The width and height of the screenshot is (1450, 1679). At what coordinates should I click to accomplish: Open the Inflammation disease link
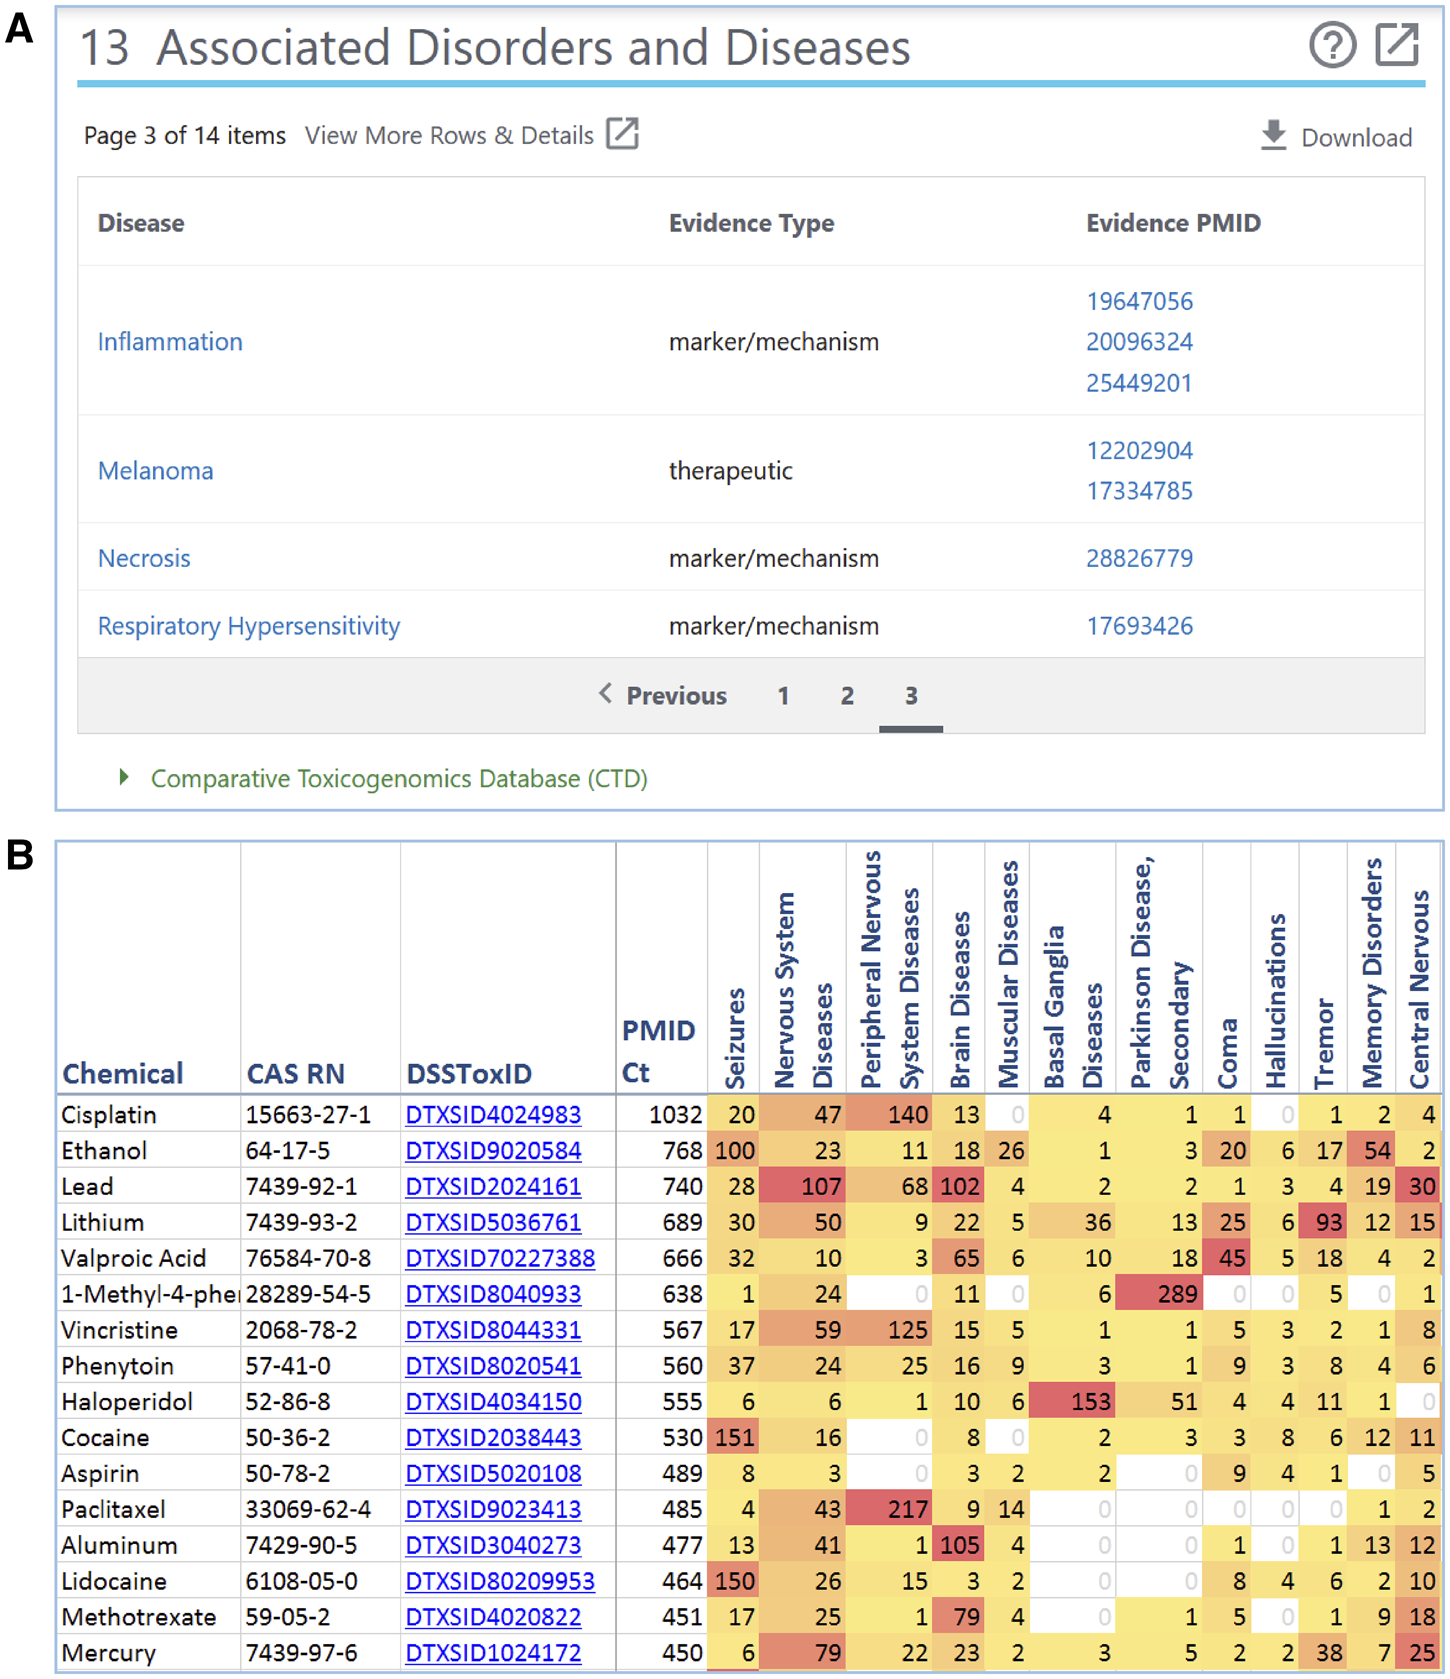[170, 342]
